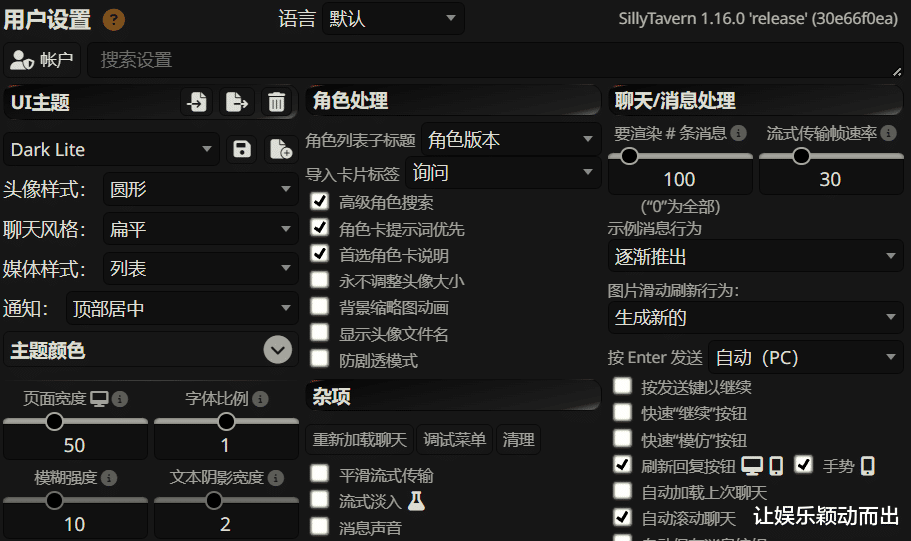Open the help icon beside 用户设置
911x541 pixels.
114,20
